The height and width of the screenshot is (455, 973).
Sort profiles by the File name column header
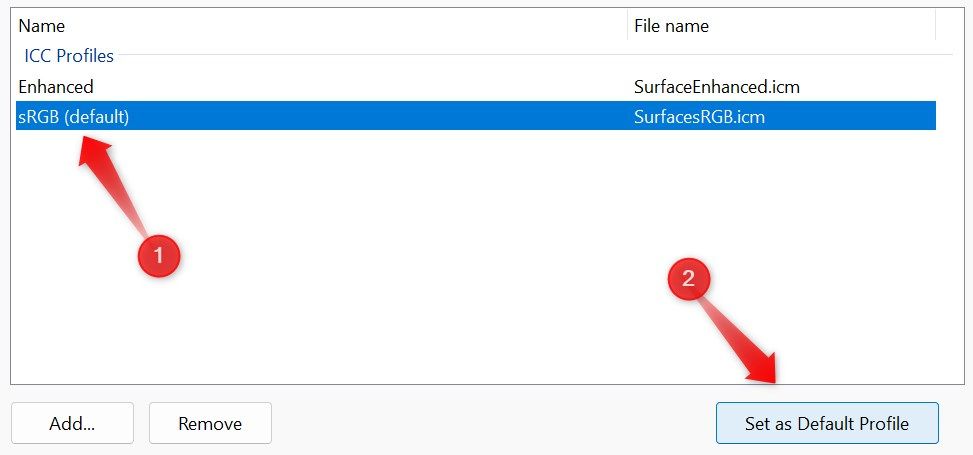782,25
